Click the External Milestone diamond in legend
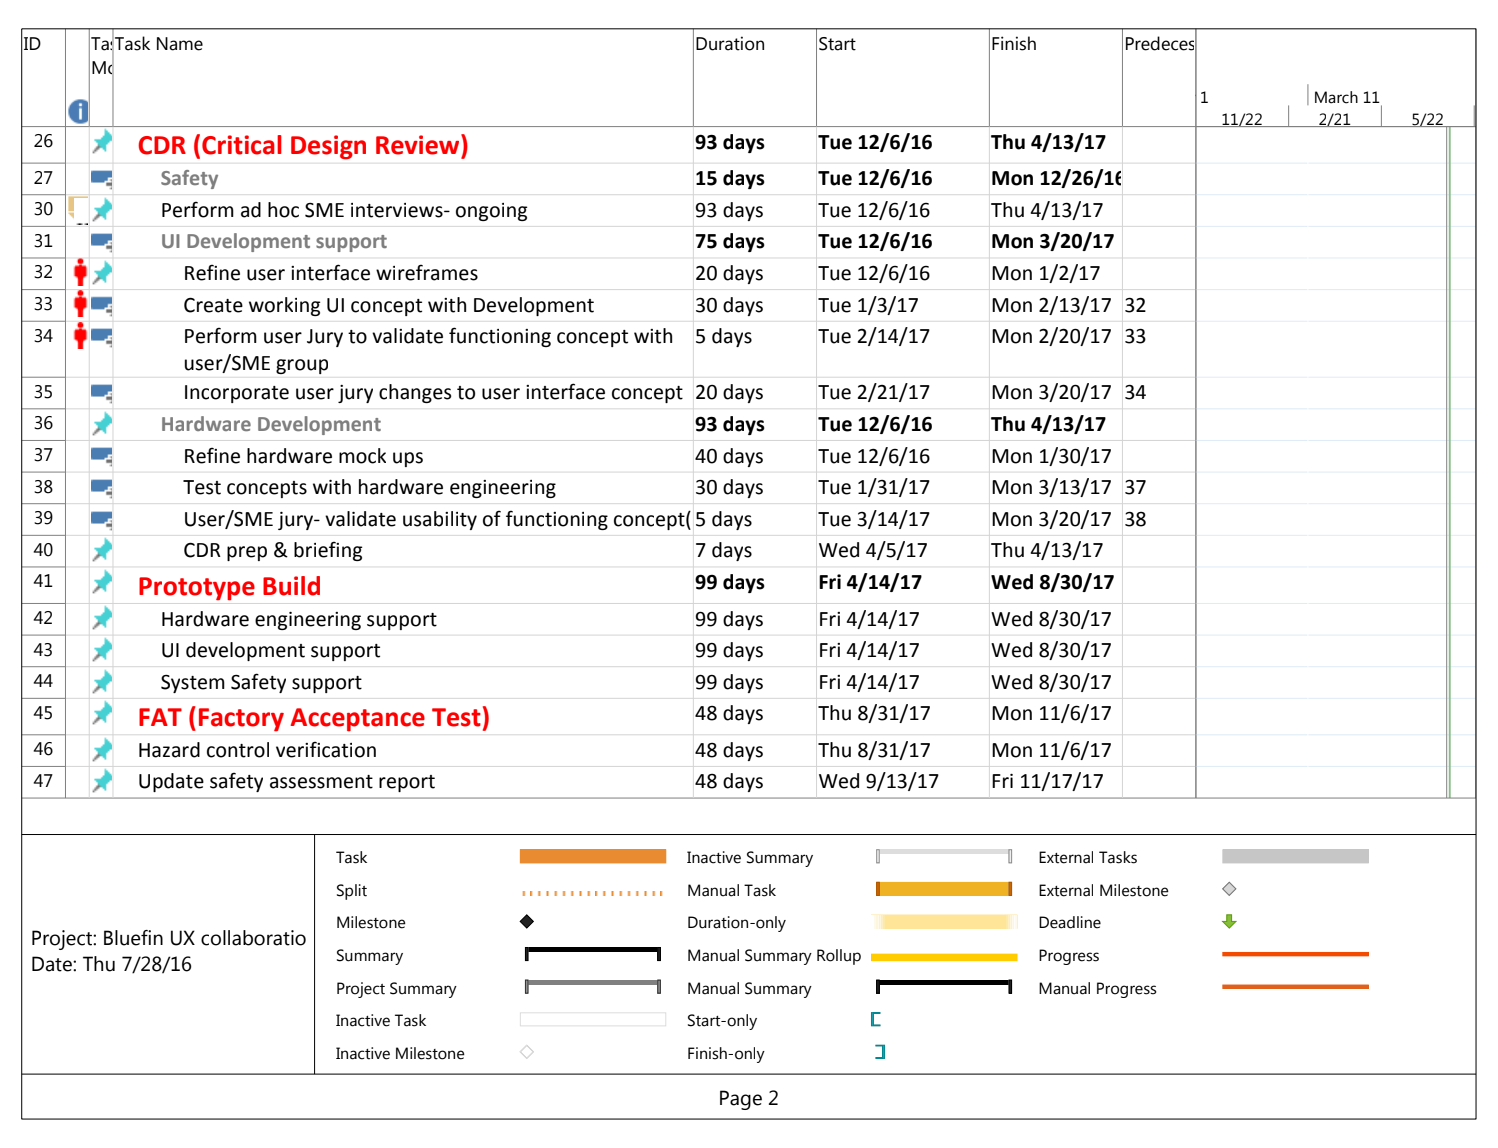The width and height of the screenshot is (1498, 1148). [1230, 889]
